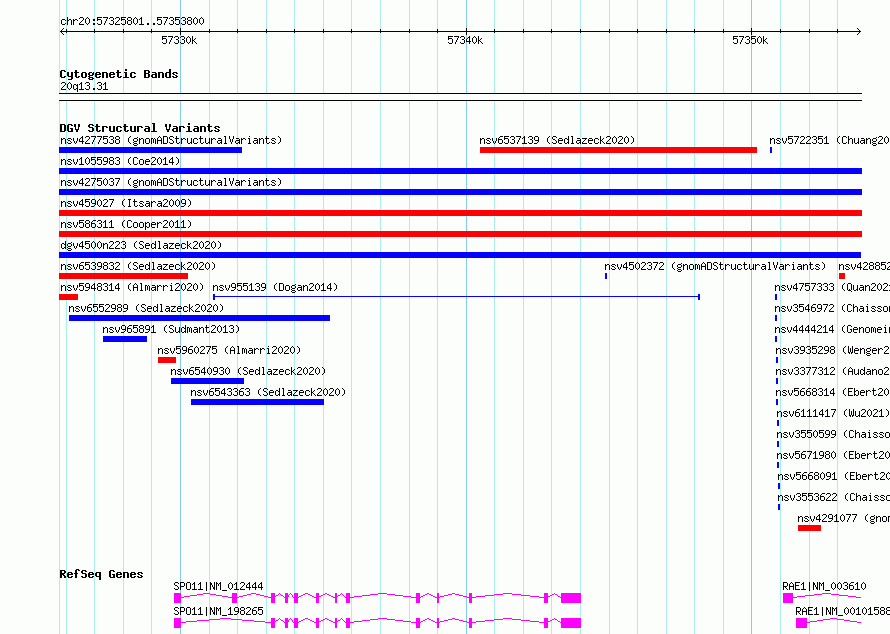The width and height of the screenshot is (890, 634).
Task: Select blue bar beneath nsv6552989
Action: point(199,318)
